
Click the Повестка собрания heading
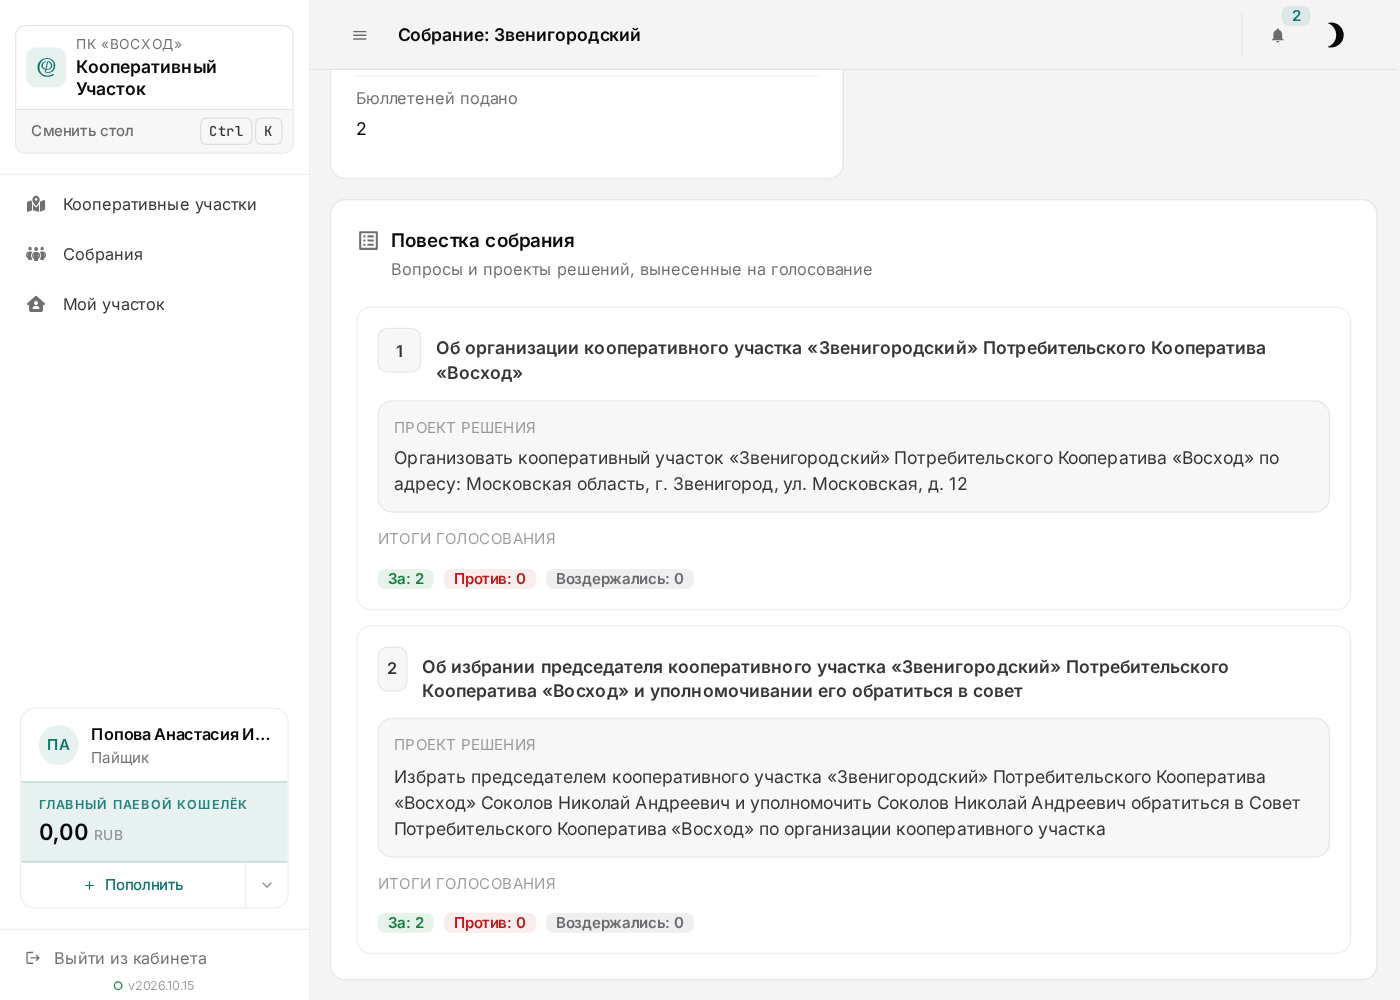pos(483,240)
